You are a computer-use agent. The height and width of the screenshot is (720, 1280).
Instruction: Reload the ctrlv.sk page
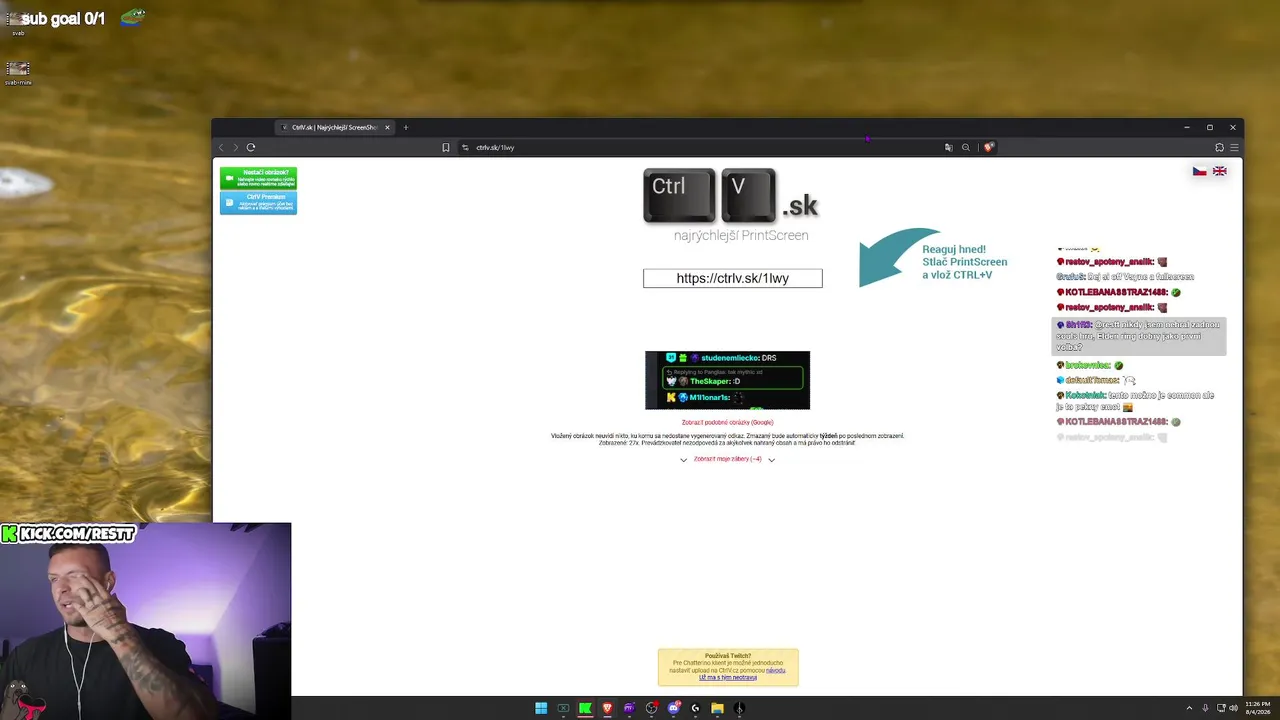pyautogui.click(x=251, y=147)
